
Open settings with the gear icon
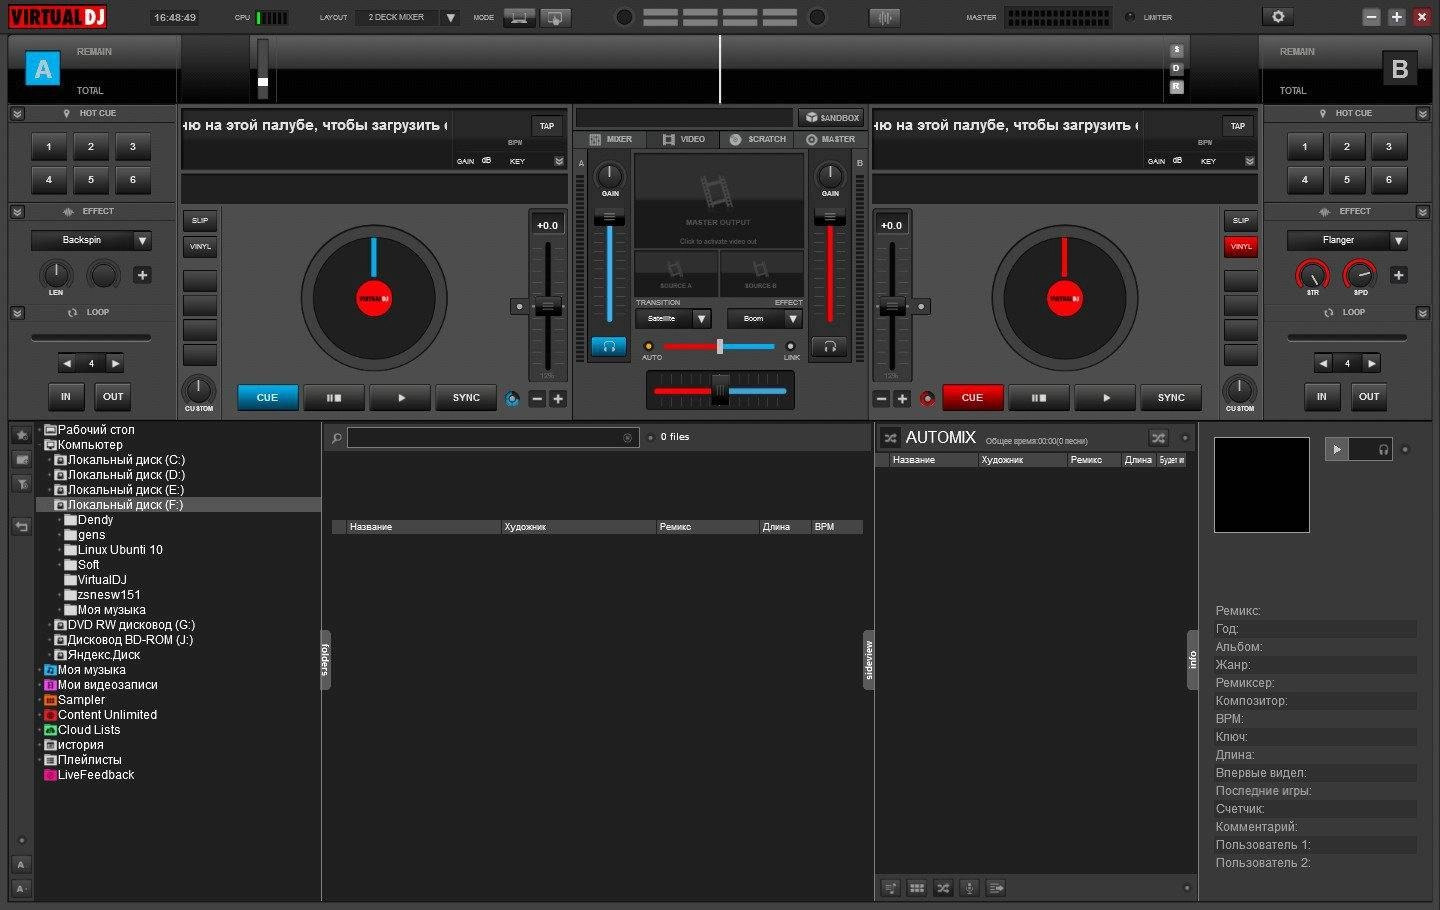click(x=1278, y=17)
